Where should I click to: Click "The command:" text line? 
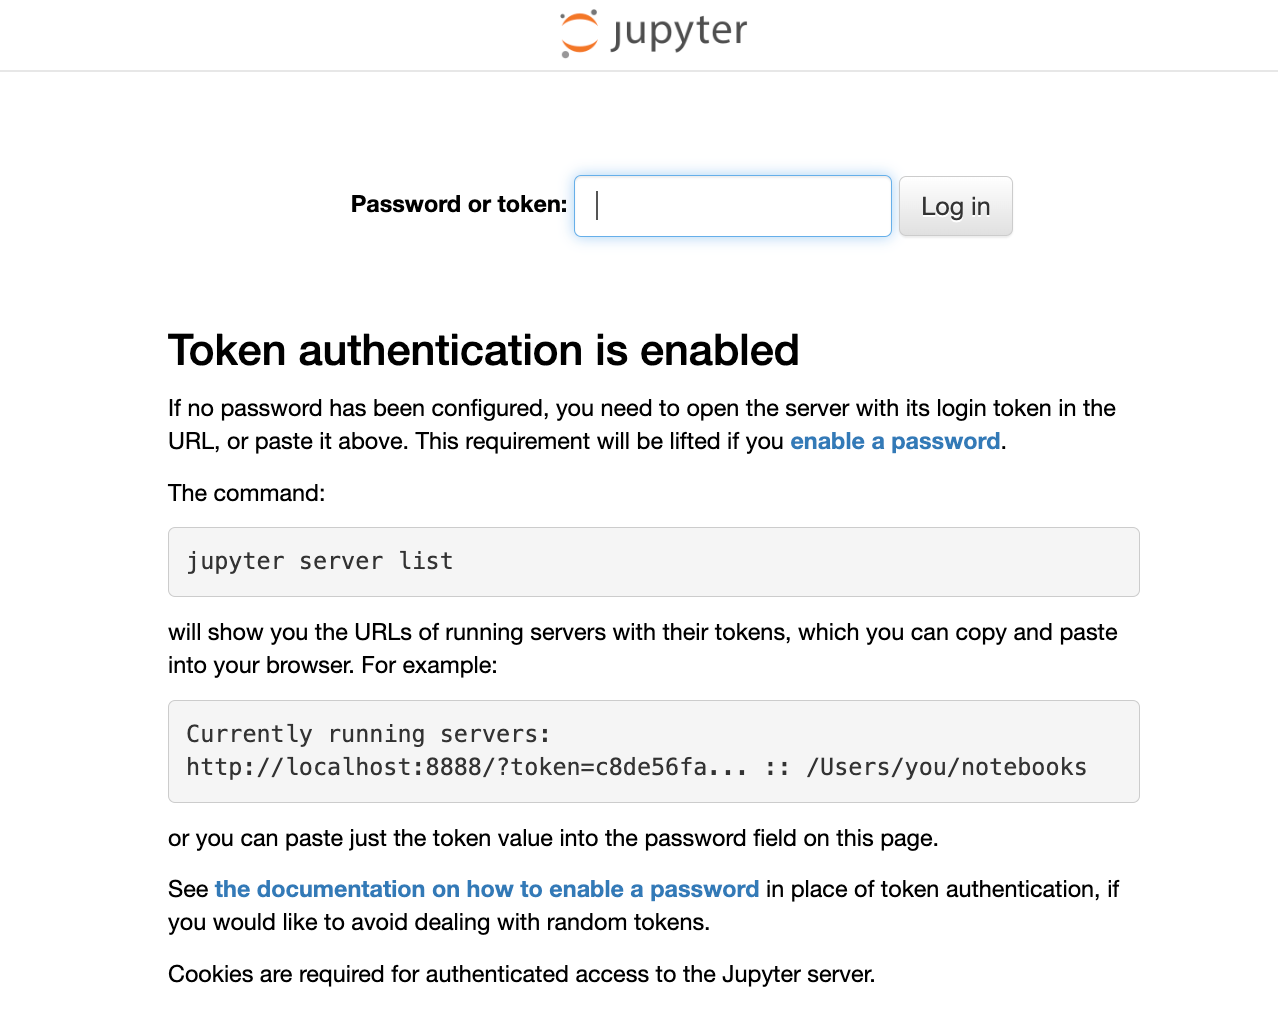coord(246,493)
